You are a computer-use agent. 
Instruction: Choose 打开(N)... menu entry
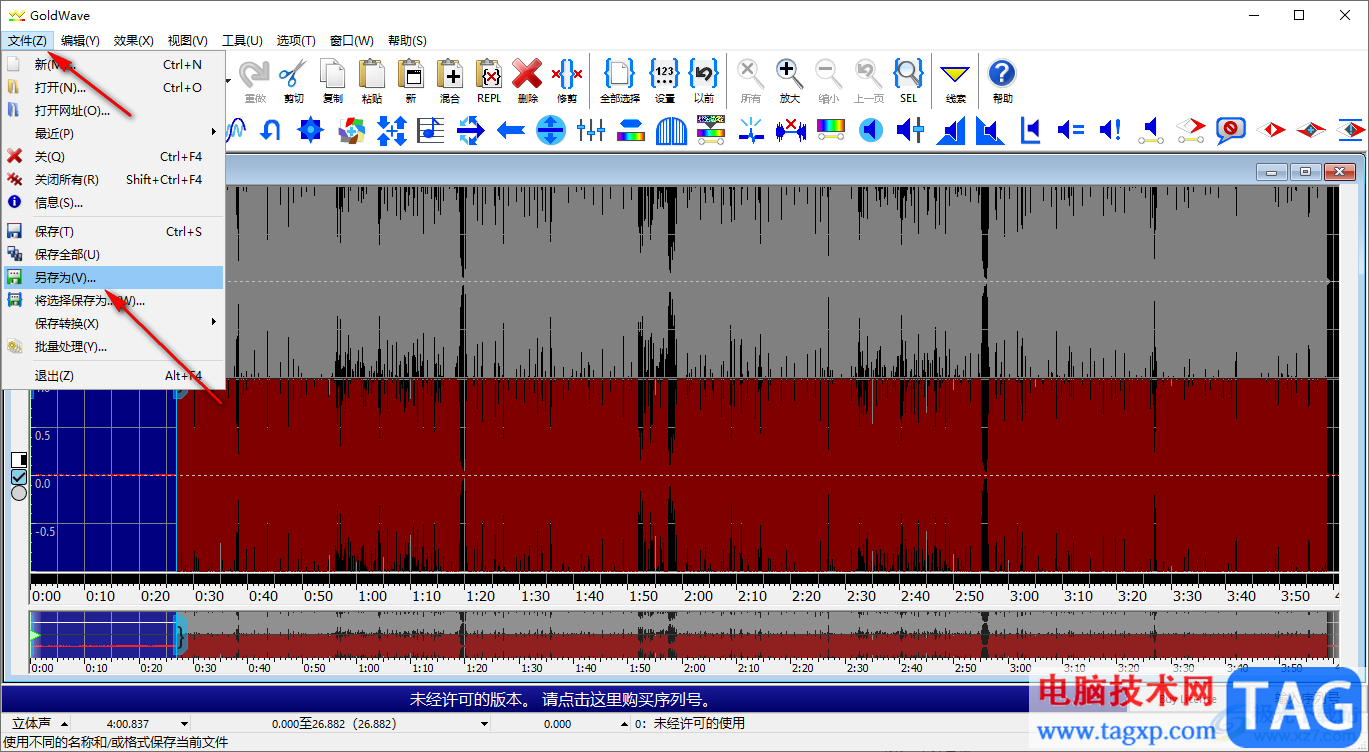113,87
